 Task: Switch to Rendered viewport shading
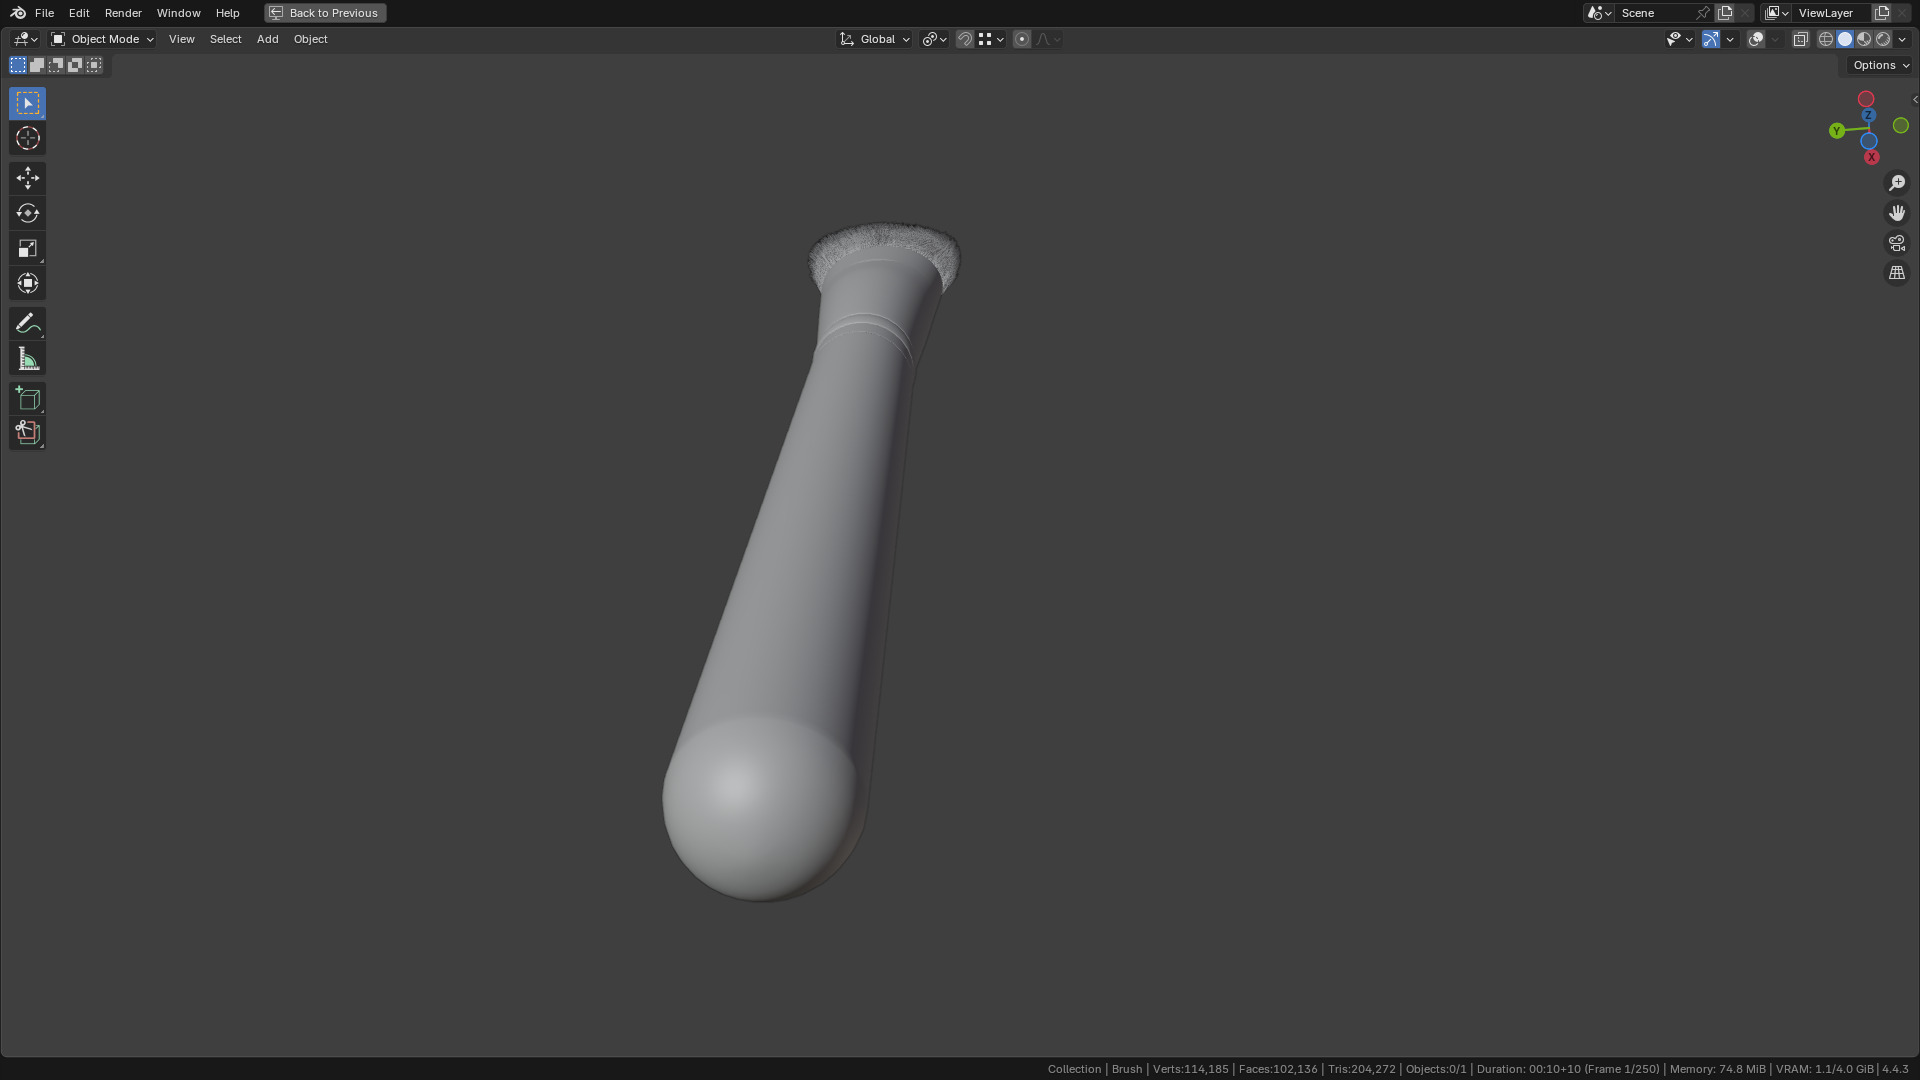tap(1883, 39)
